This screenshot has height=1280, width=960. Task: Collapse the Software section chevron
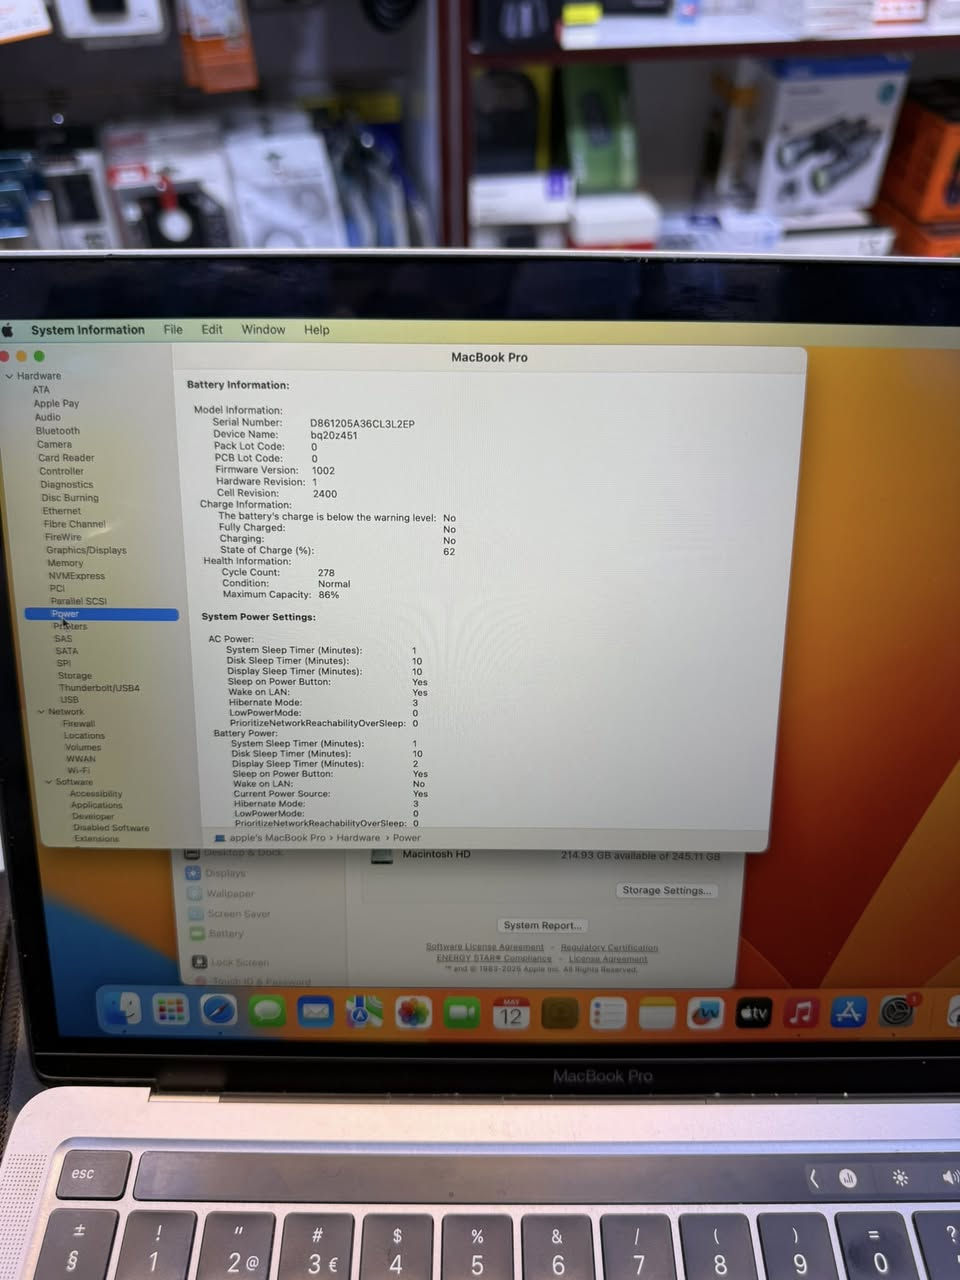point(49,782)
